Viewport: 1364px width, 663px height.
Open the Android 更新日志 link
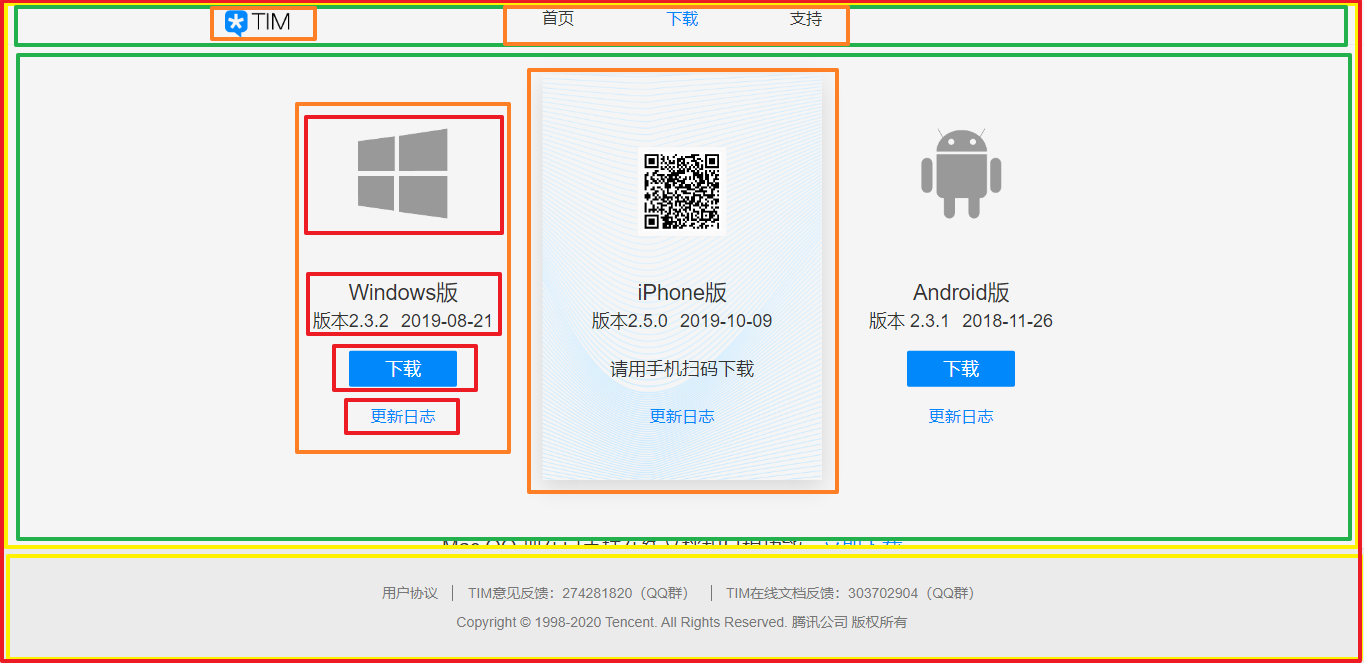click(960, 416)
